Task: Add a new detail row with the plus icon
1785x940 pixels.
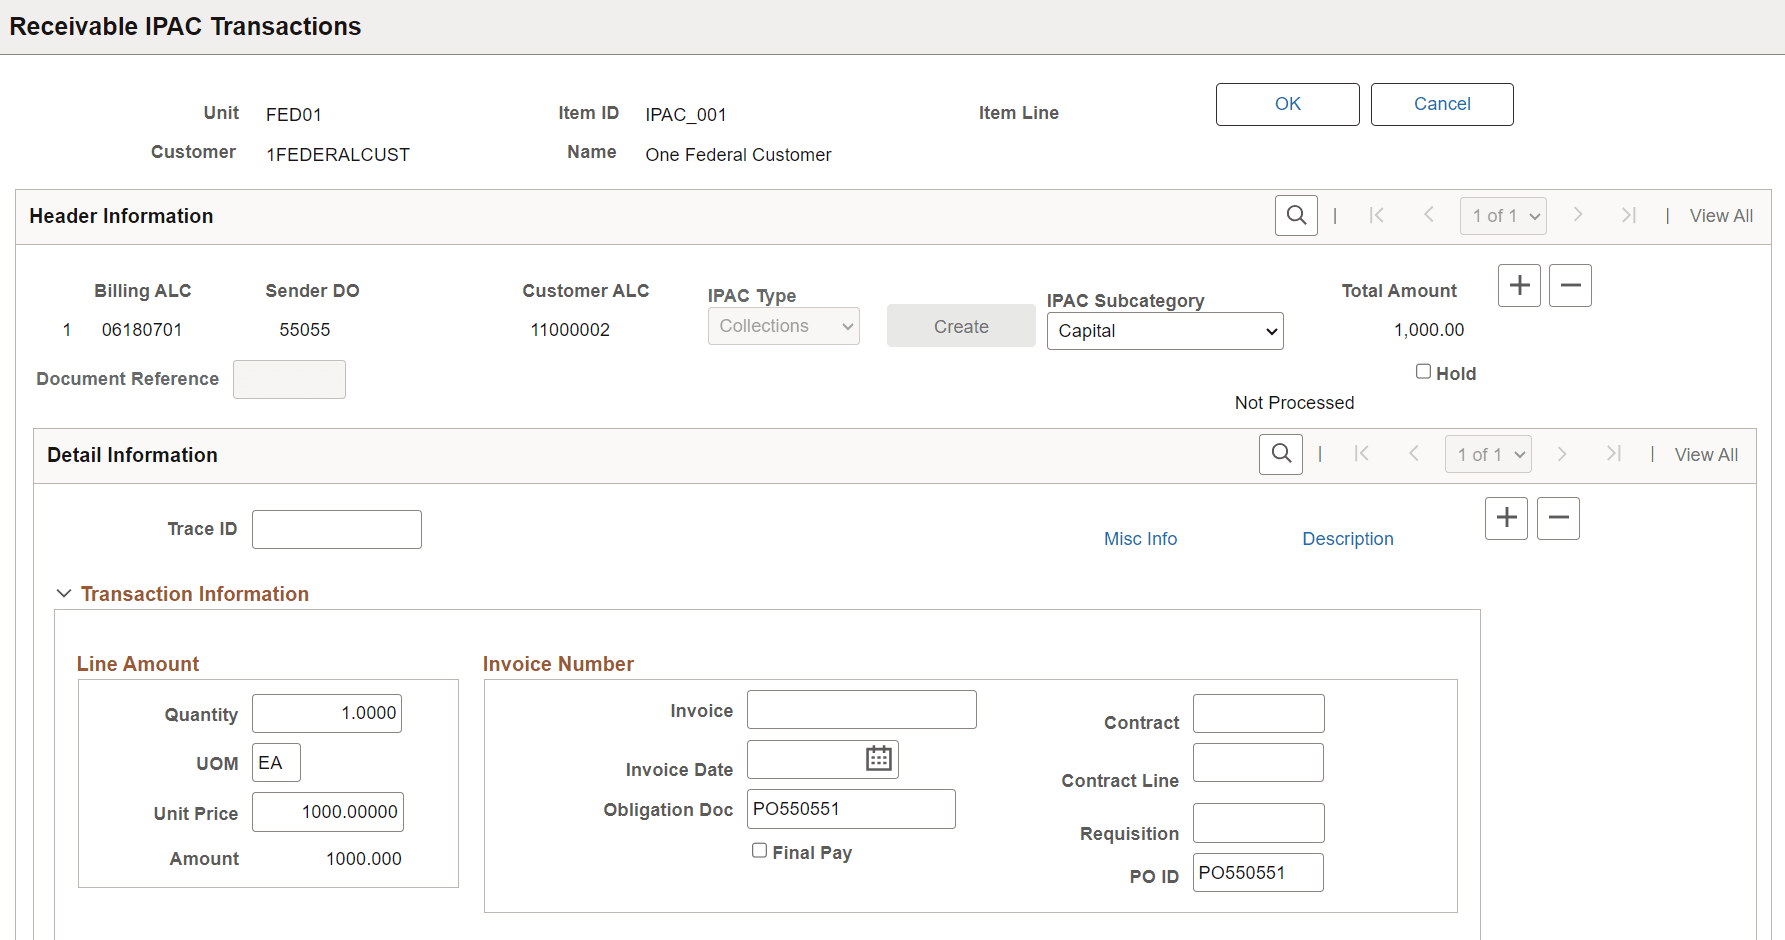Action: tap(1506, 518)
